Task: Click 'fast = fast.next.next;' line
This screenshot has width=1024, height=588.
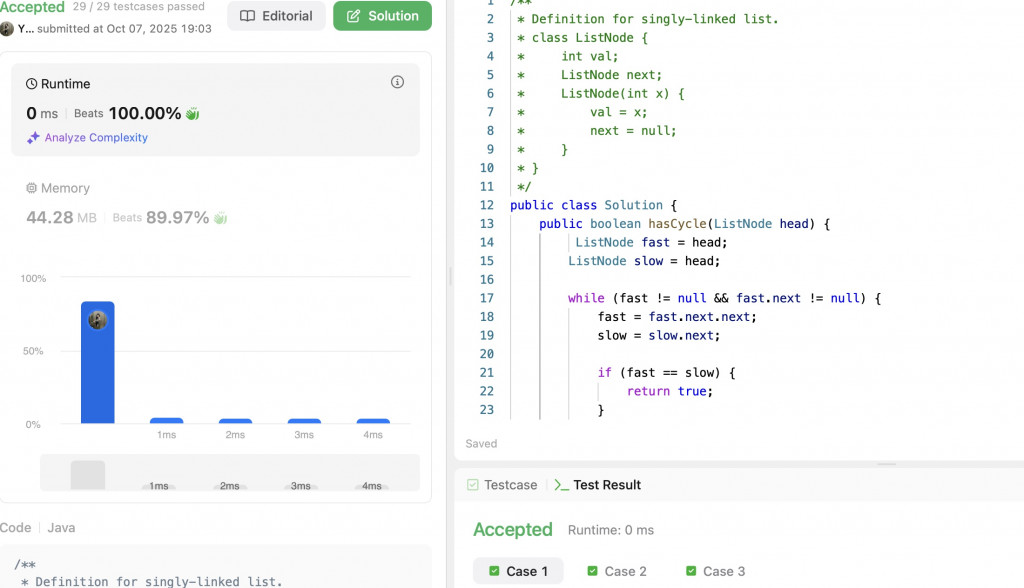Action: [677, 317]
